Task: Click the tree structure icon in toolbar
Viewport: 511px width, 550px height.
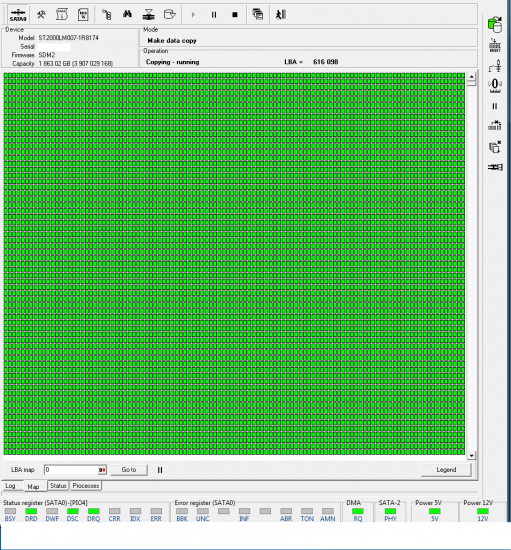Action: click(x=107, y=15)
